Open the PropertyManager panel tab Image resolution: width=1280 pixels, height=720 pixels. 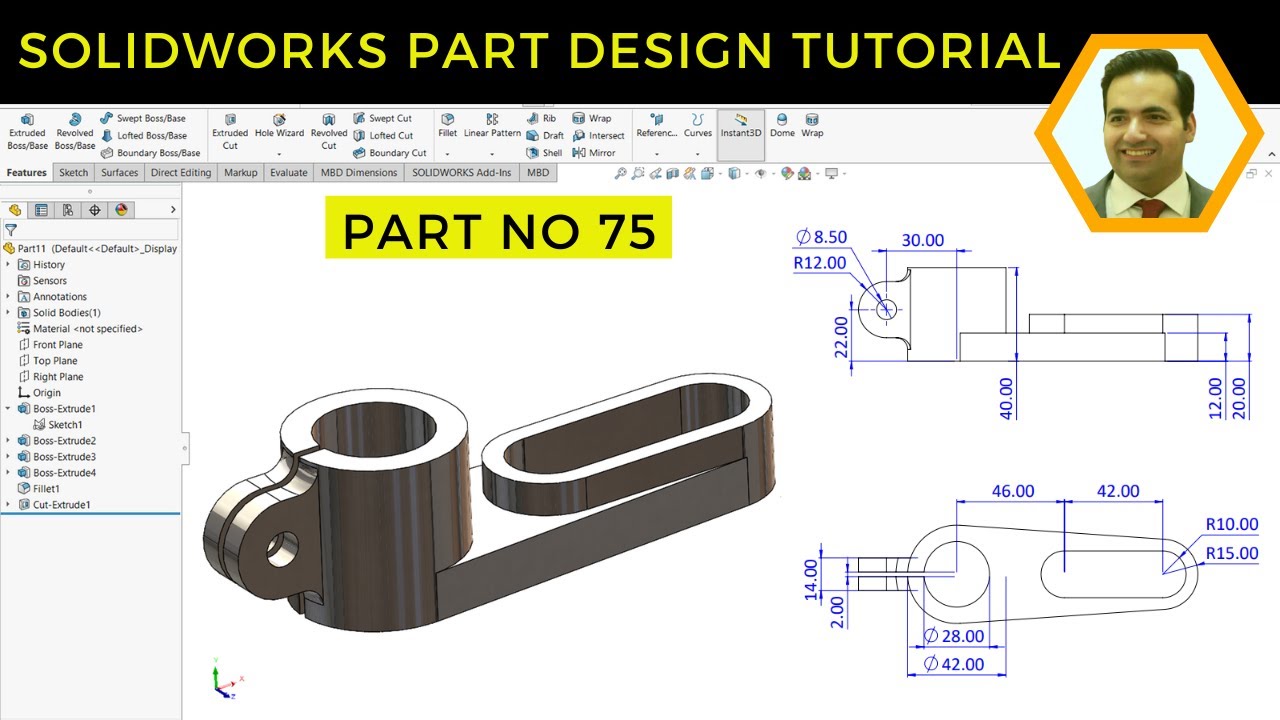(41, 210)
